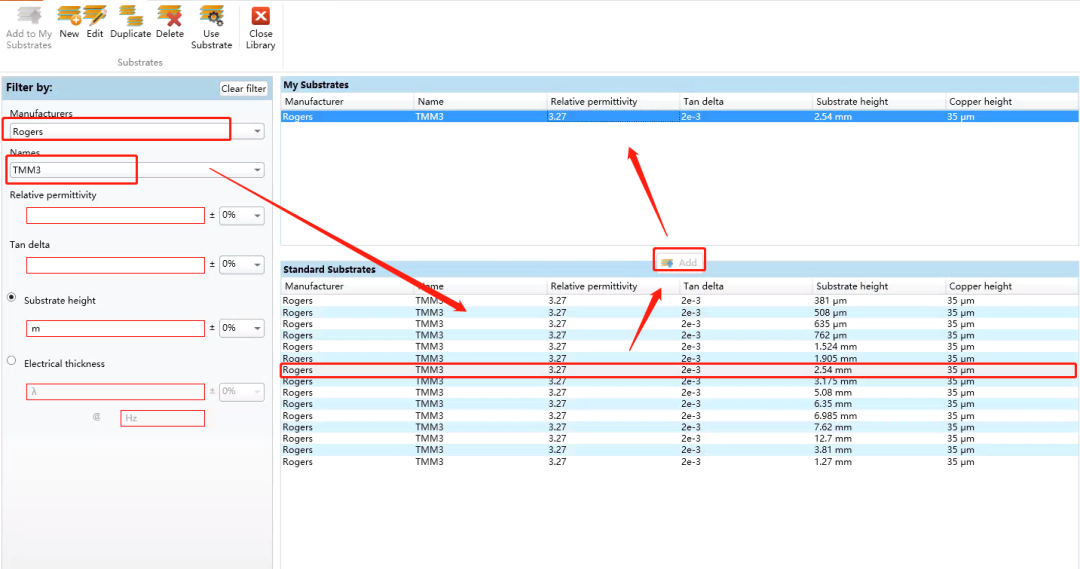
Task: Click Use Substrate icon
Action: click(x=211, y=28)
